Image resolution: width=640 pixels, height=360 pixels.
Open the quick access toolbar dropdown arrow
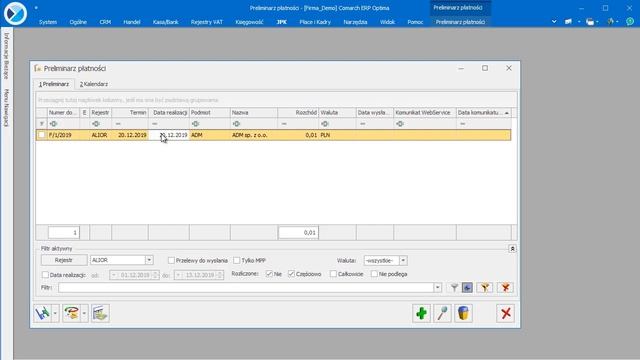click(36, 8)
